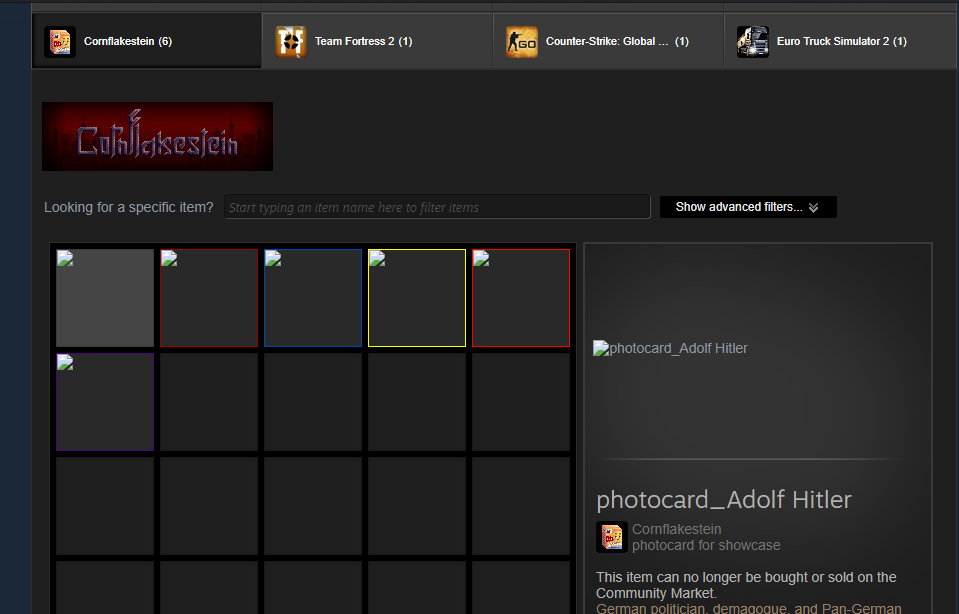Screen dimensions: 959x614
Task: Click the Cornflakestein red banner logo
Action: click(x=157, y=136)
